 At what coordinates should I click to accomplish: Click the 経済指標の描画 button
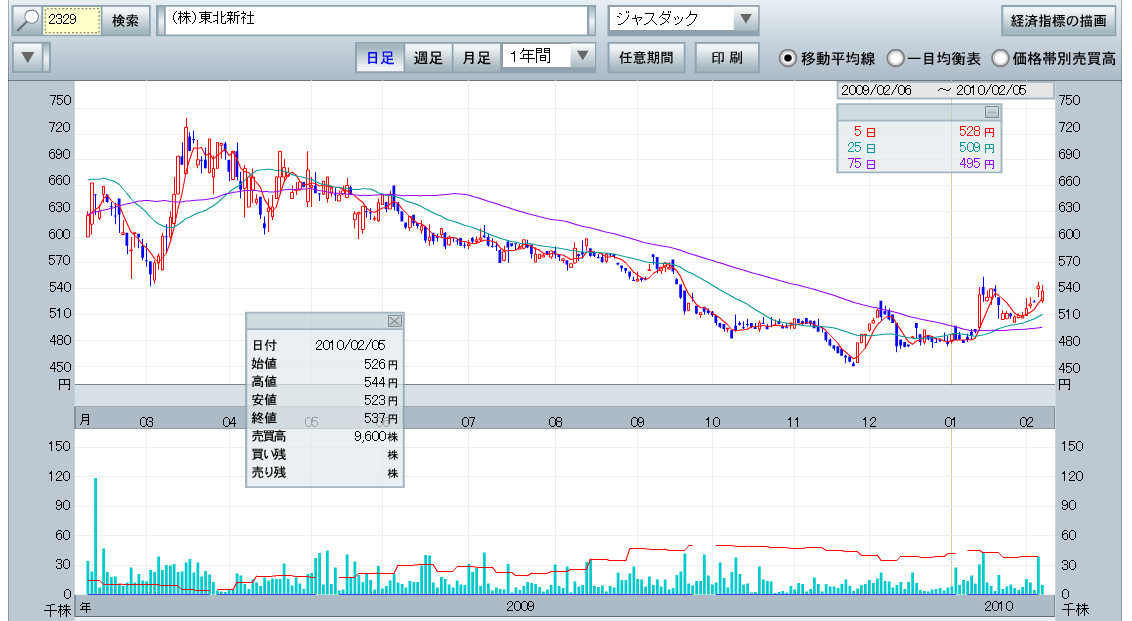[1059, 21]
